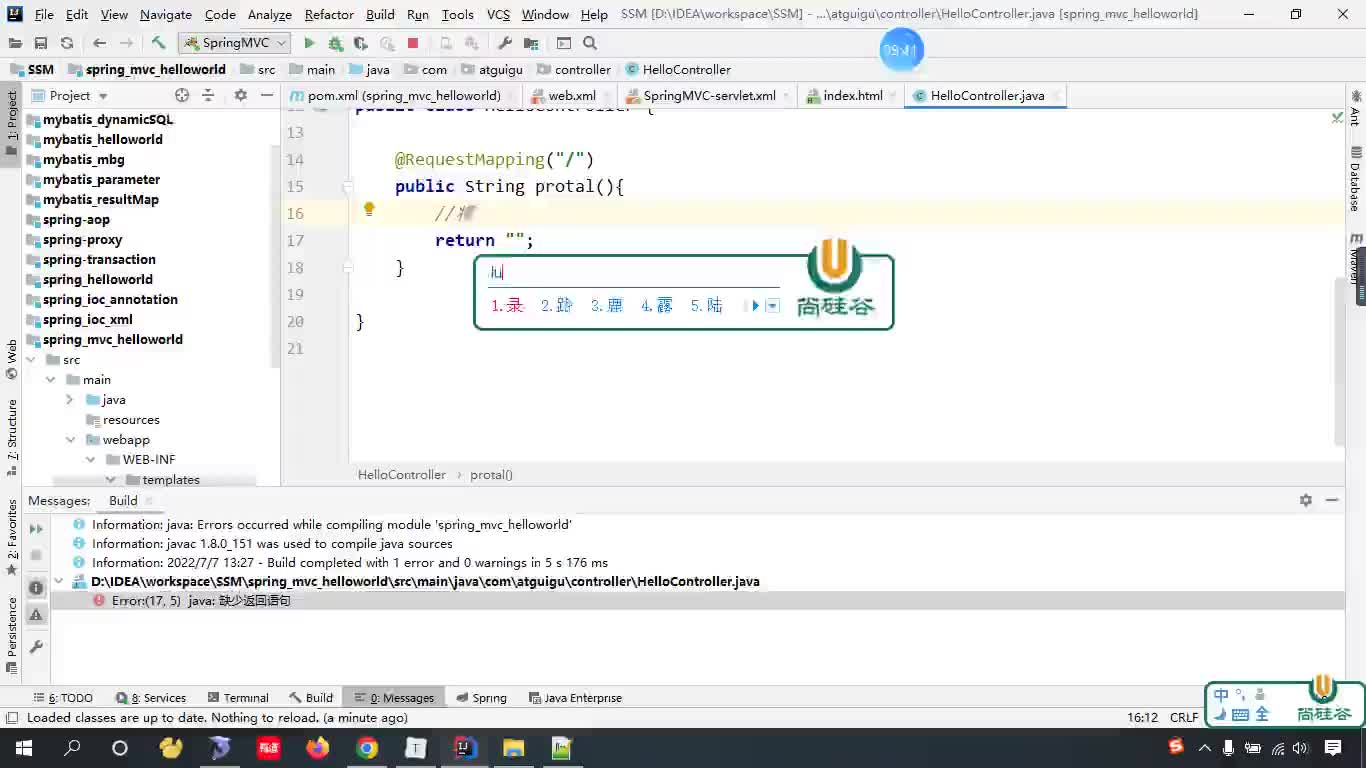Open the Refactor menu

coord(329,14)
